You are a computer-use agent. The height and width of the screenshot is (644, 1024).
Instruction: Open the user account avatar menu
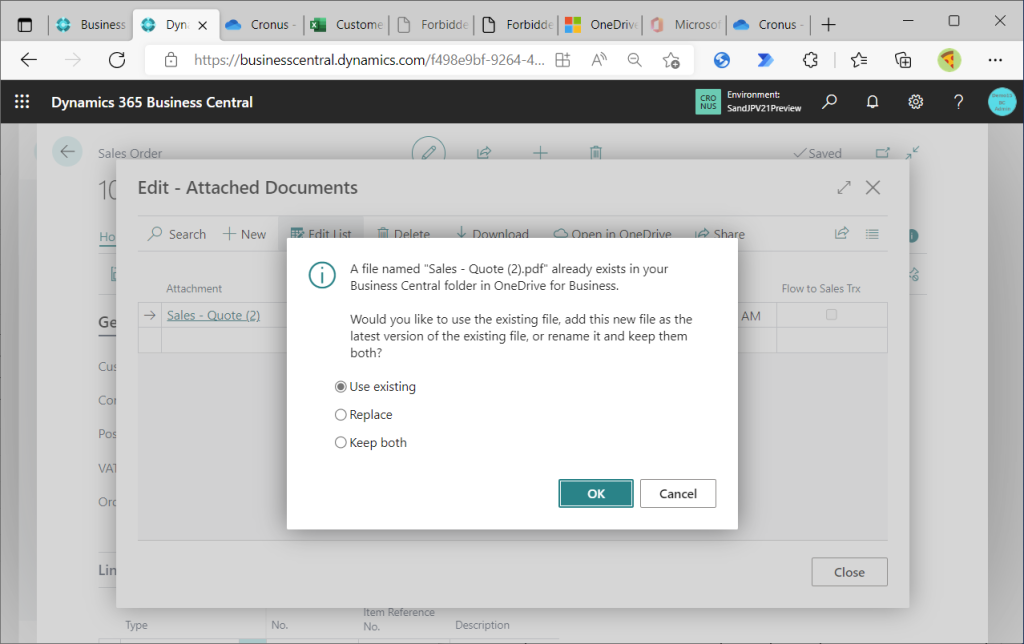click(1002, 102)
